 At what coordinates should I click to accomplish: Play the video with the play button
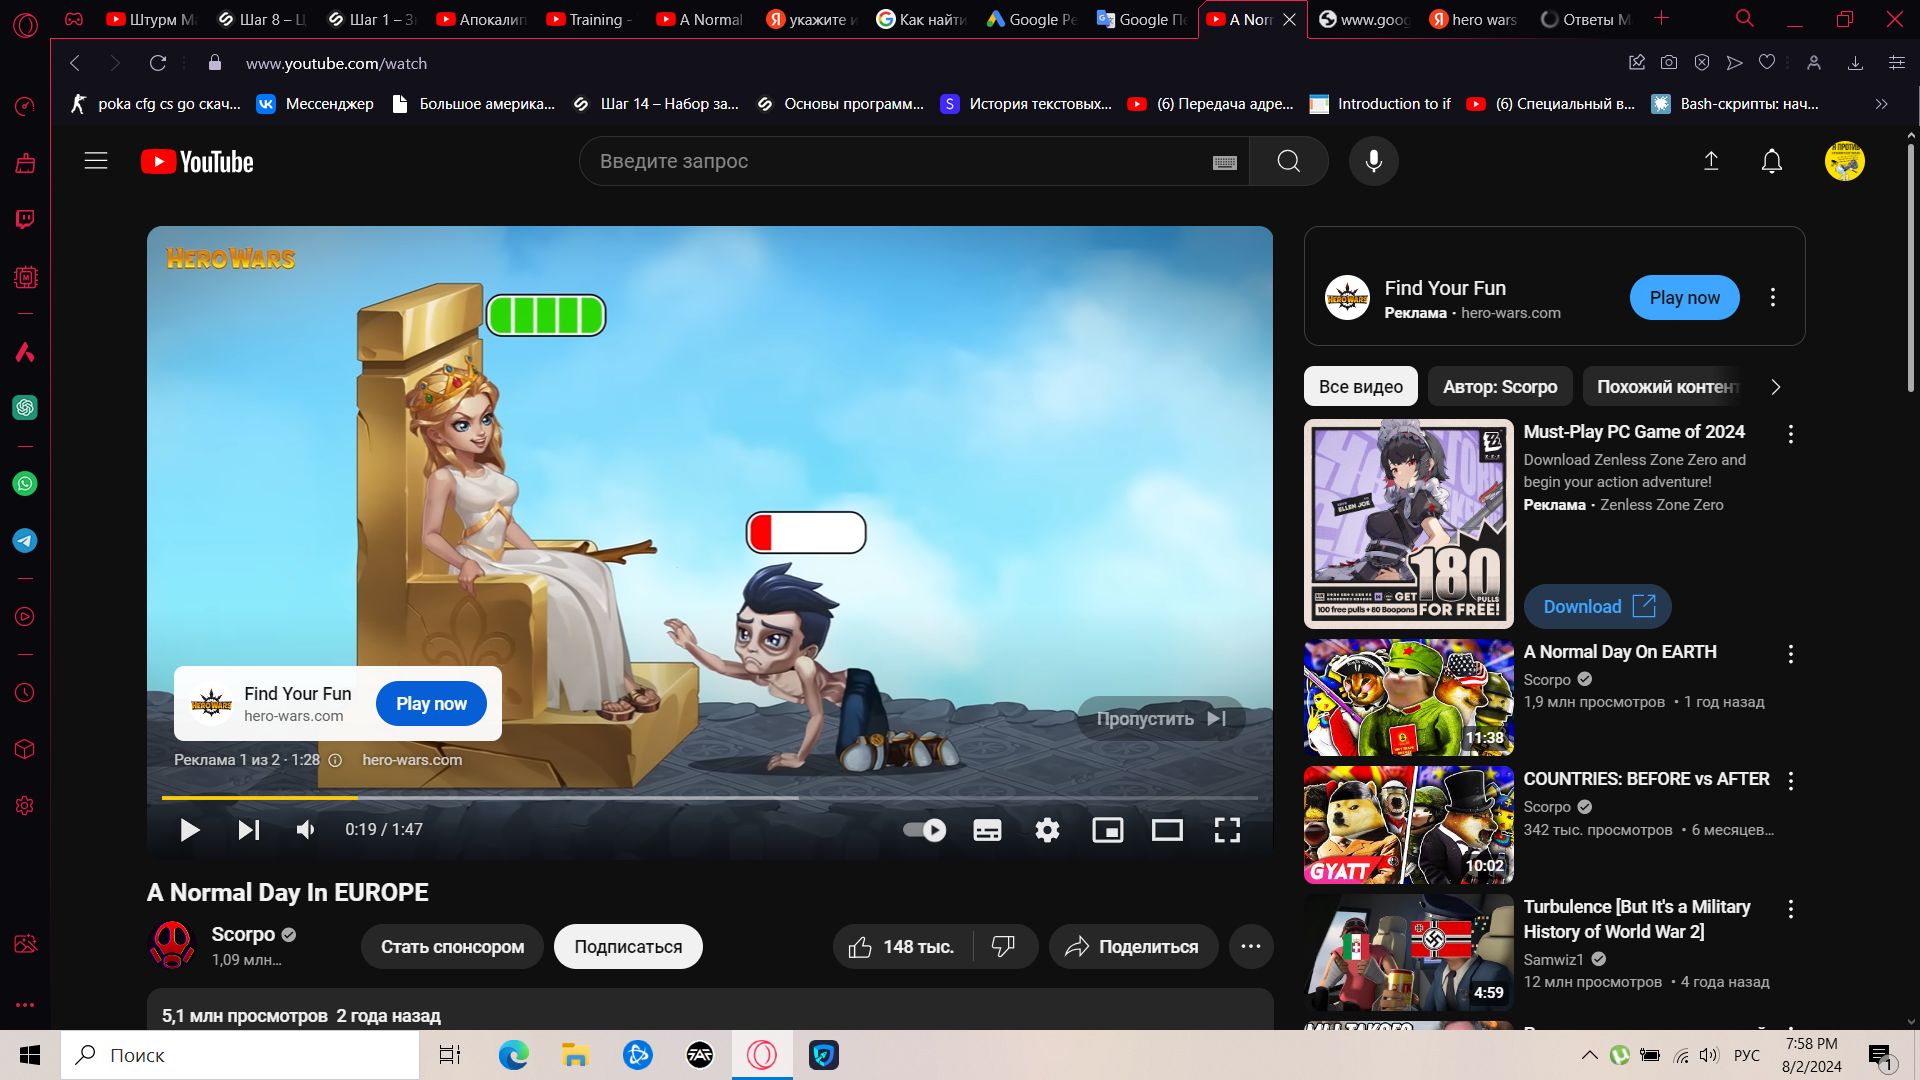(x=189, y=830)
